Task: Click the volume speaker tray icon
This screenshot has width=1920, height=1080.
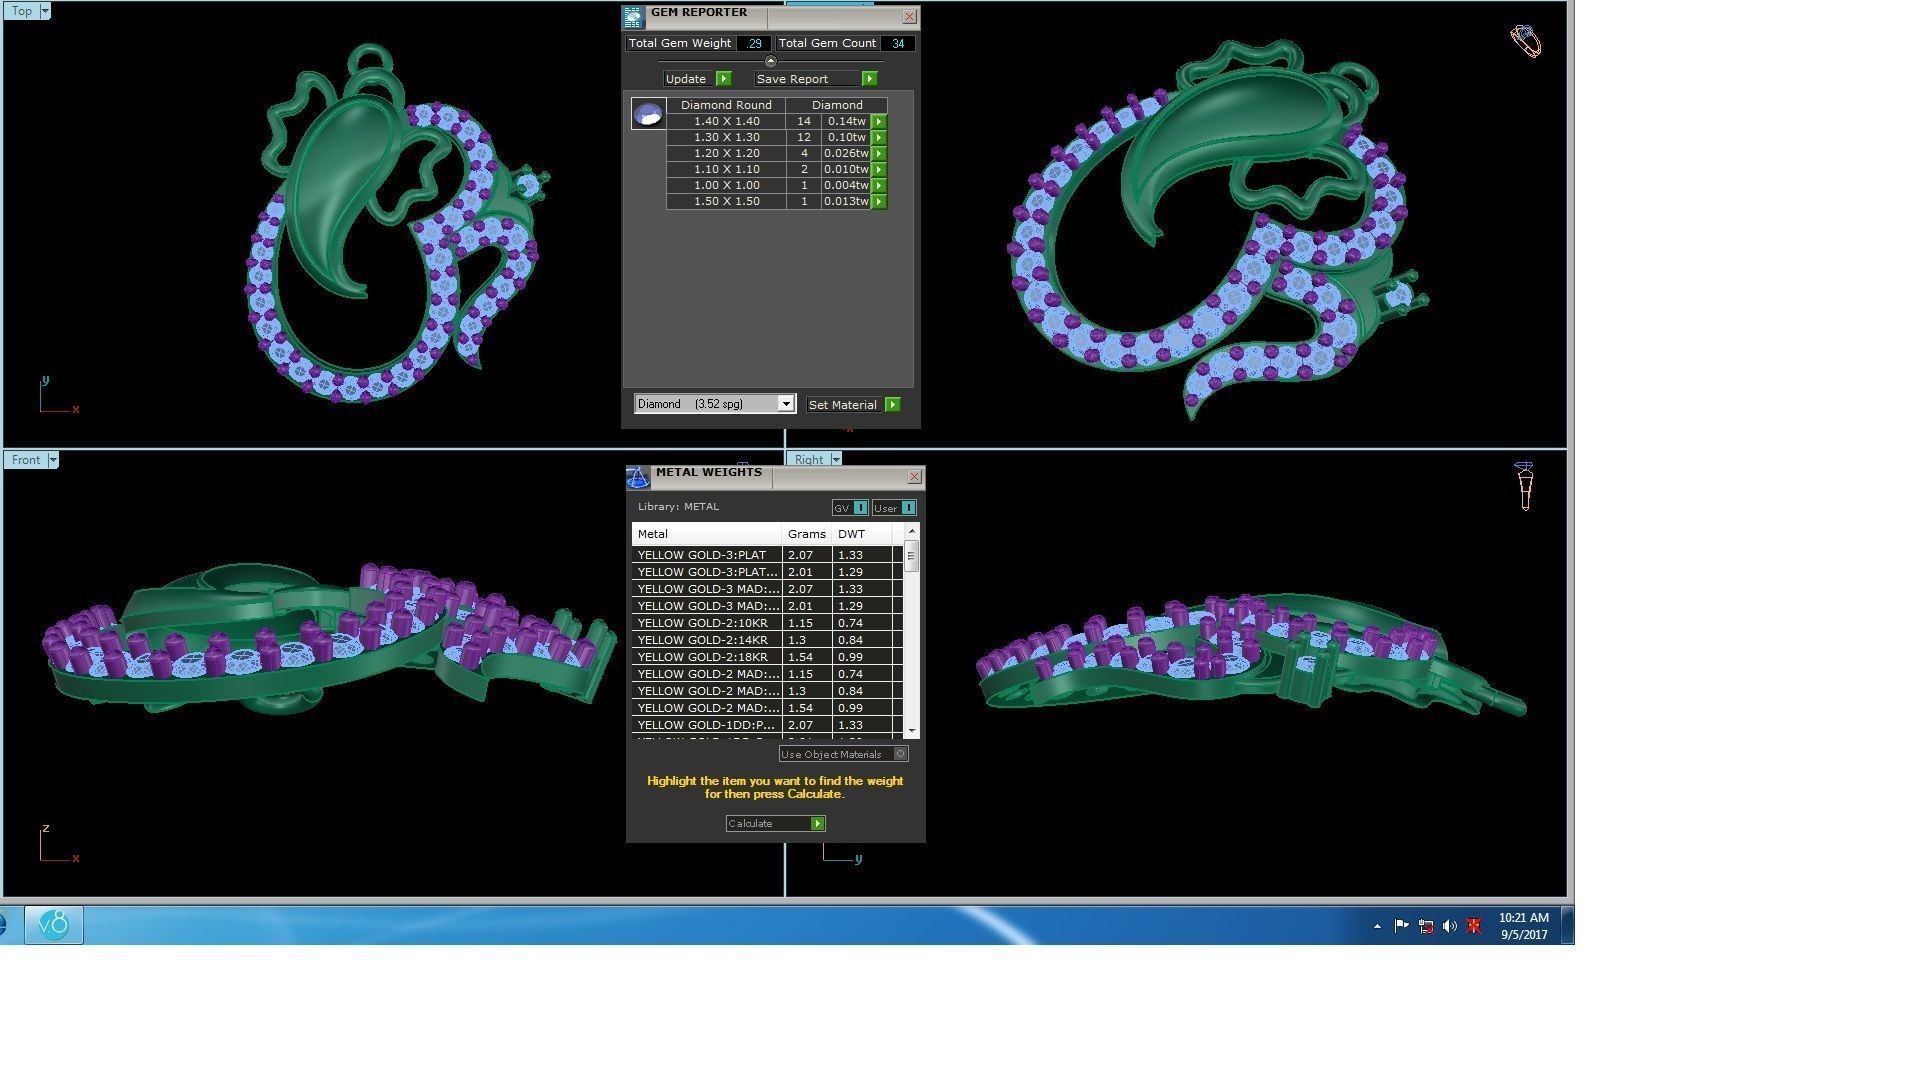Action: click(x=1449, y=927)
